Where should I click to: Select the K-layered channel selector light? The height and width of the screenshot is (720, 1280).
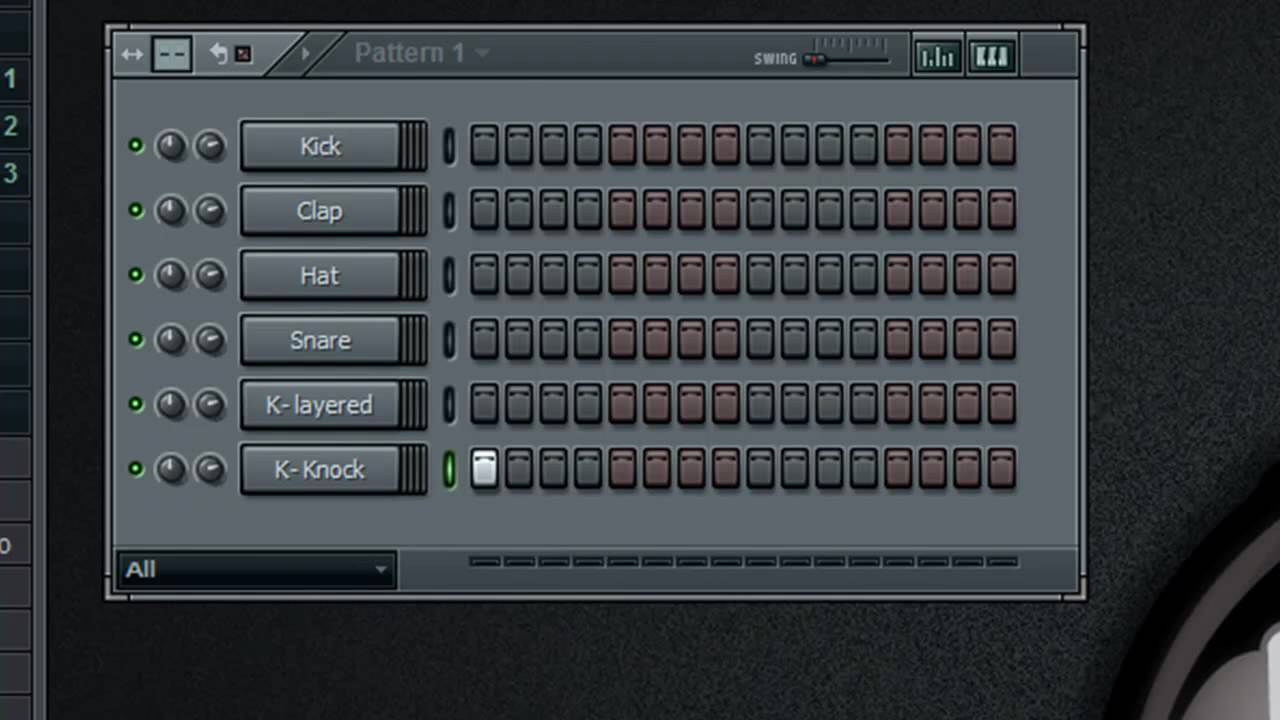tap(449, 404)
